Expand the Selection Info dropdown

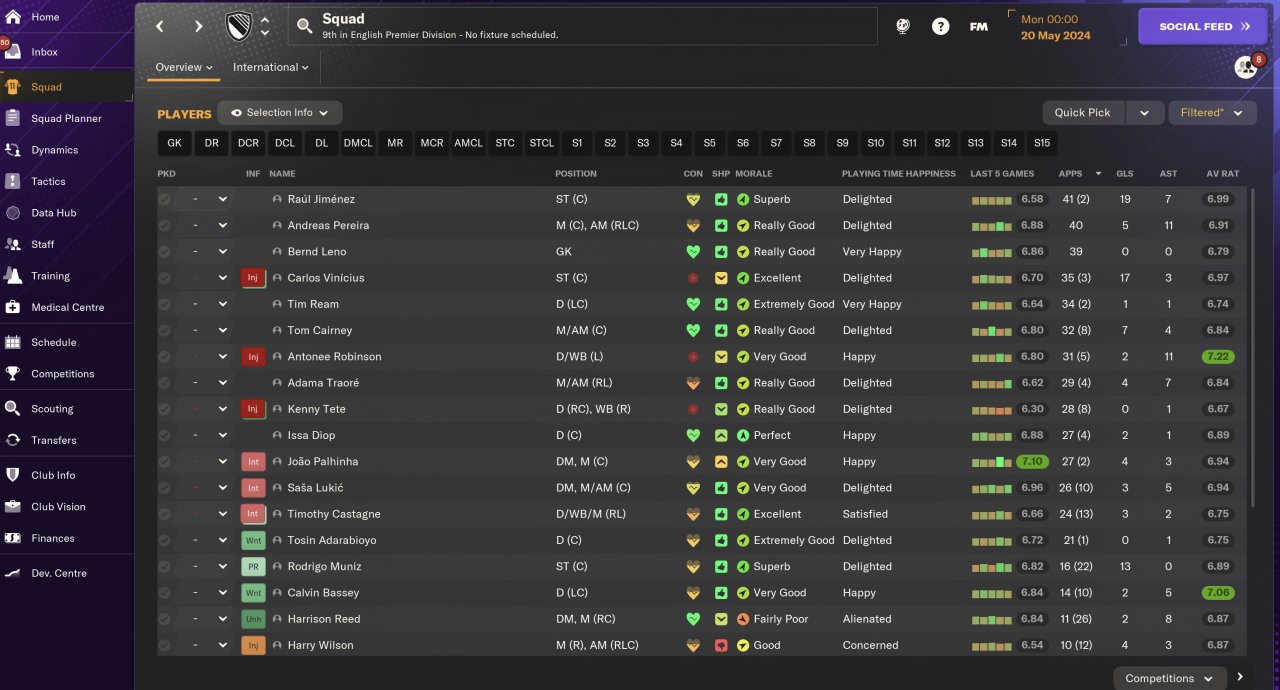coord(280,113)
